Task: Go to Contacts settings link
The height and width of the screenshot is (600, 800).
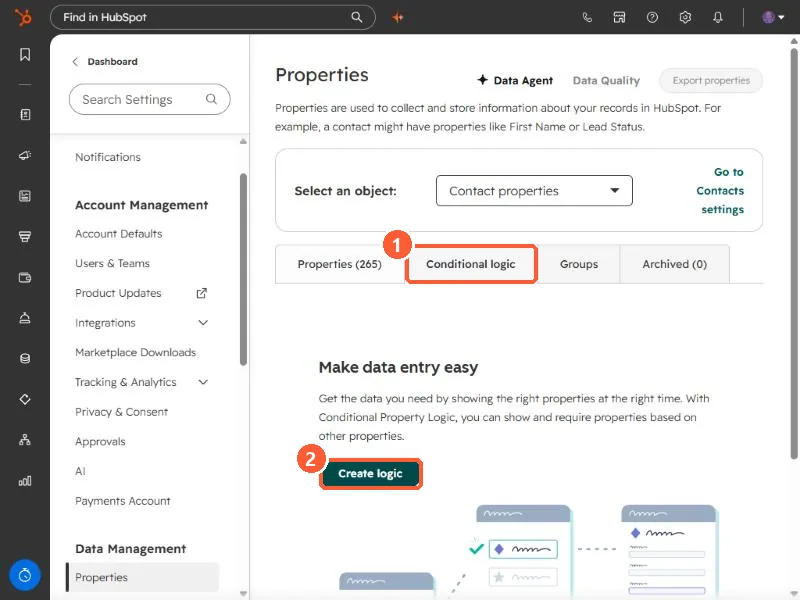Action: [x=720, y=191]
